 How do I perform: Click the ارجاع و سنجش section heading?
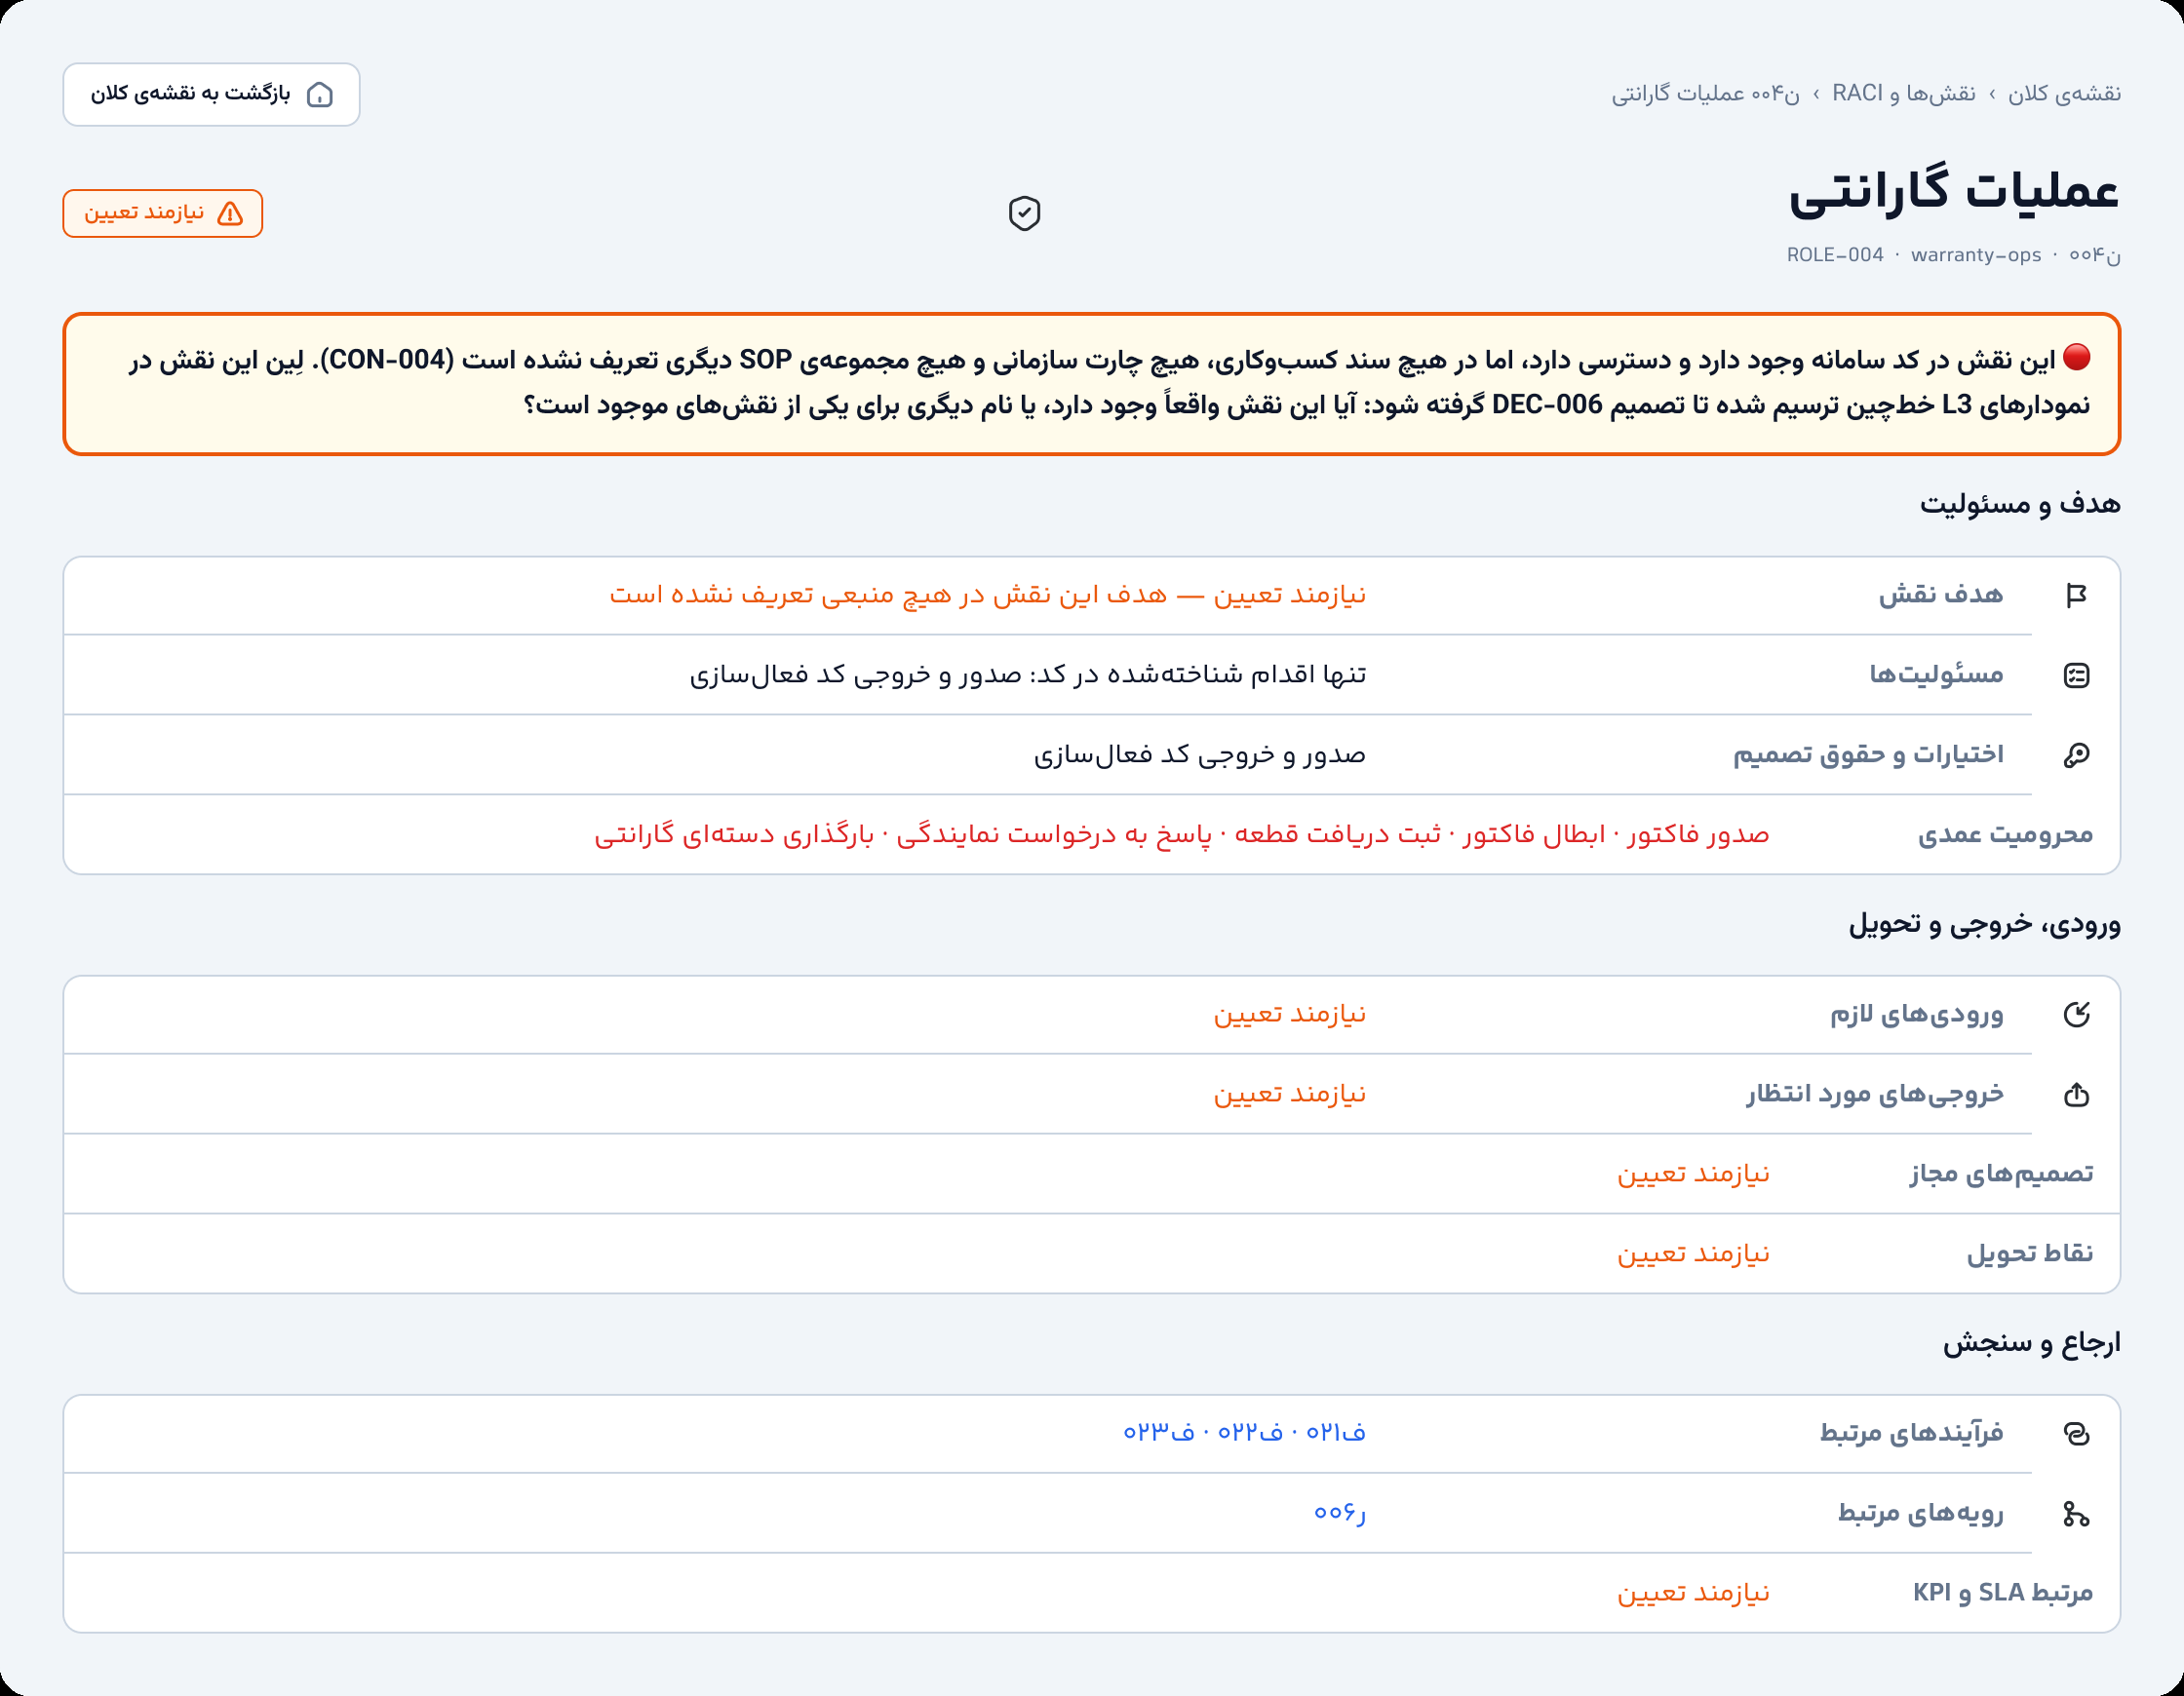[2032, 1343]
